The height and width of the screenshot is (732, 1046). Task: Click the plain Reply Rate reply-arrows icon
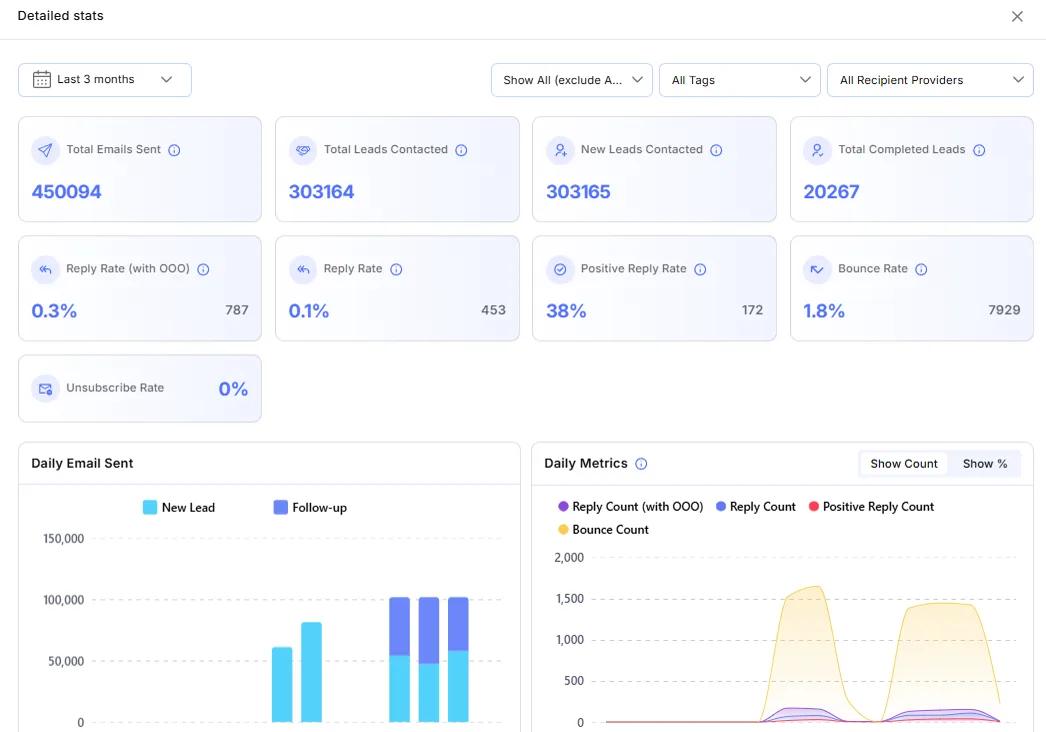(x=303, y=270)
